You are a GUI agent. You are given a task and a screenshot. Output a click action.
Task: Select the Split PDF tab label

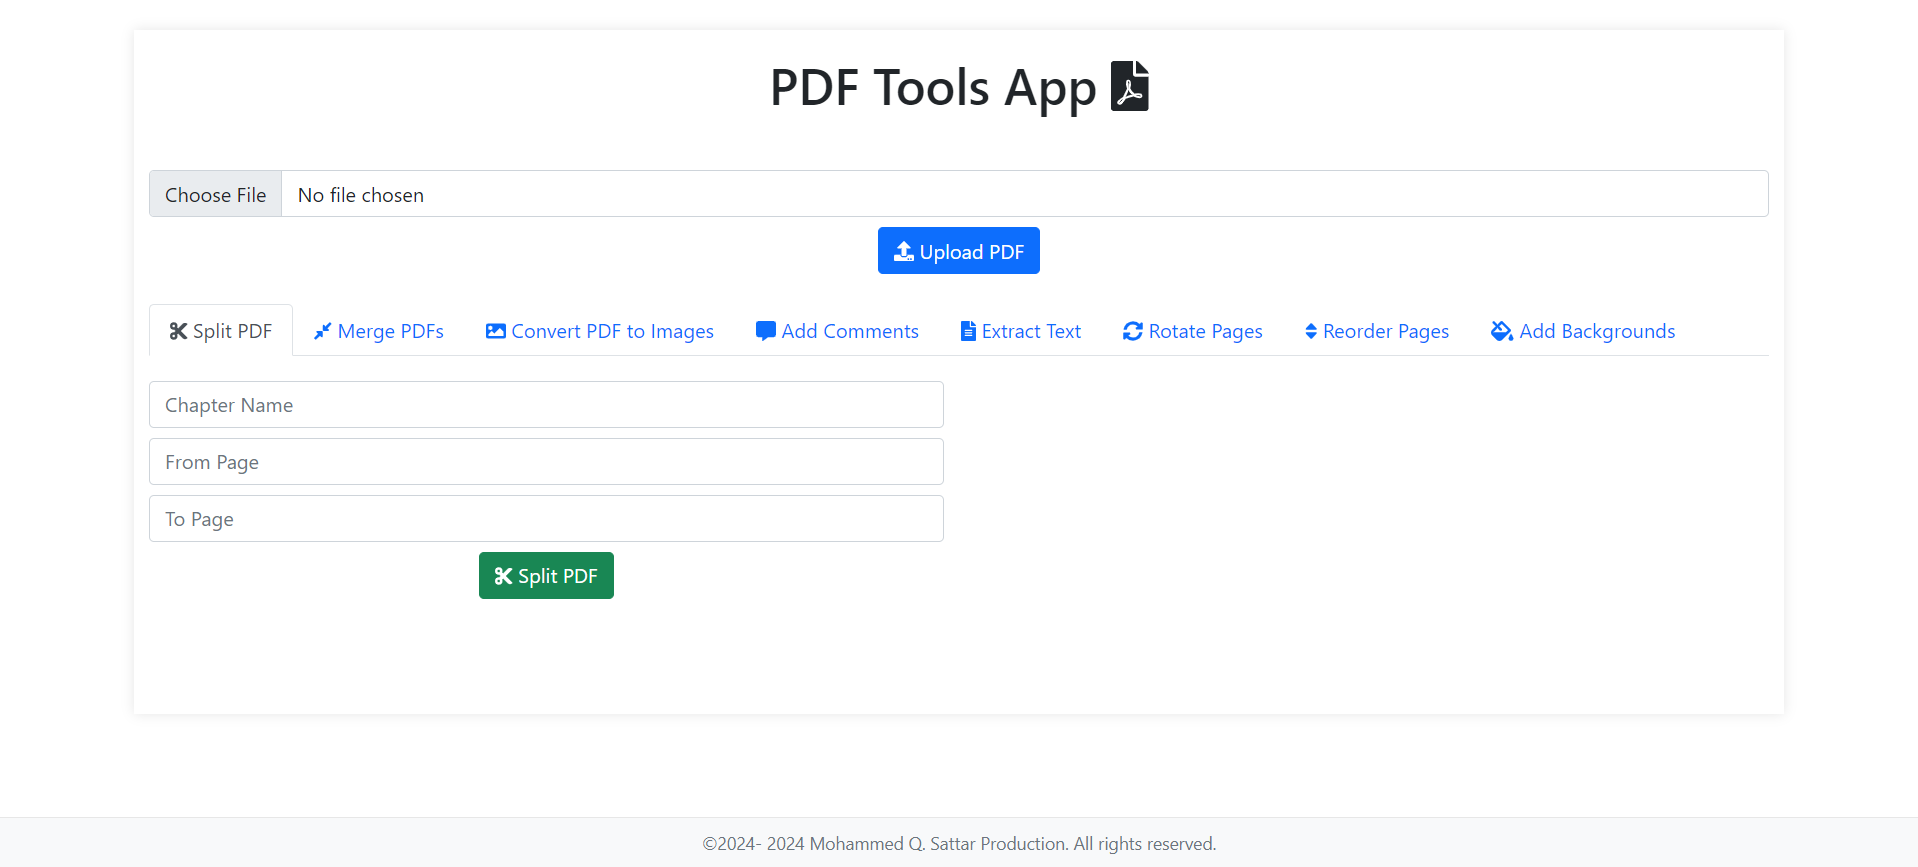click(x=232, y=331)
